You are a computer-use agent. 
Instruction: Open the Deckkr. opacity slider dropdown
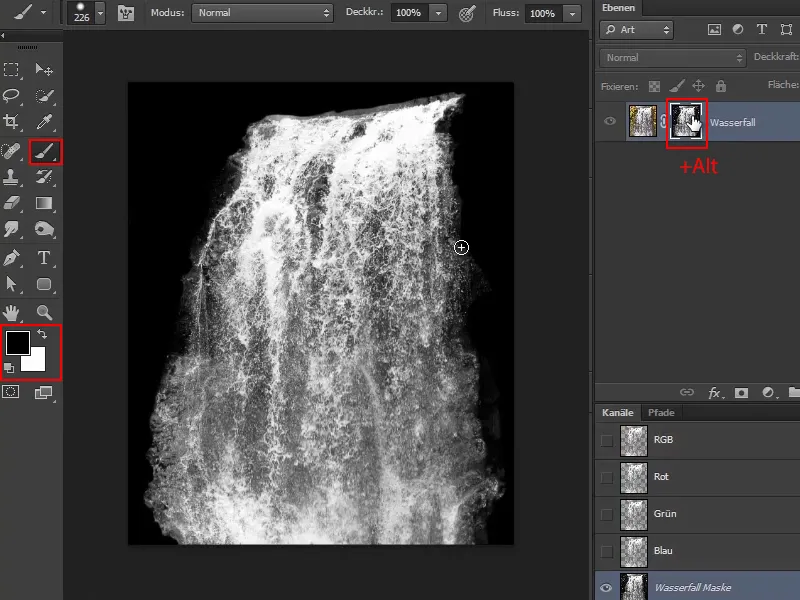click(x=438, y=13)
